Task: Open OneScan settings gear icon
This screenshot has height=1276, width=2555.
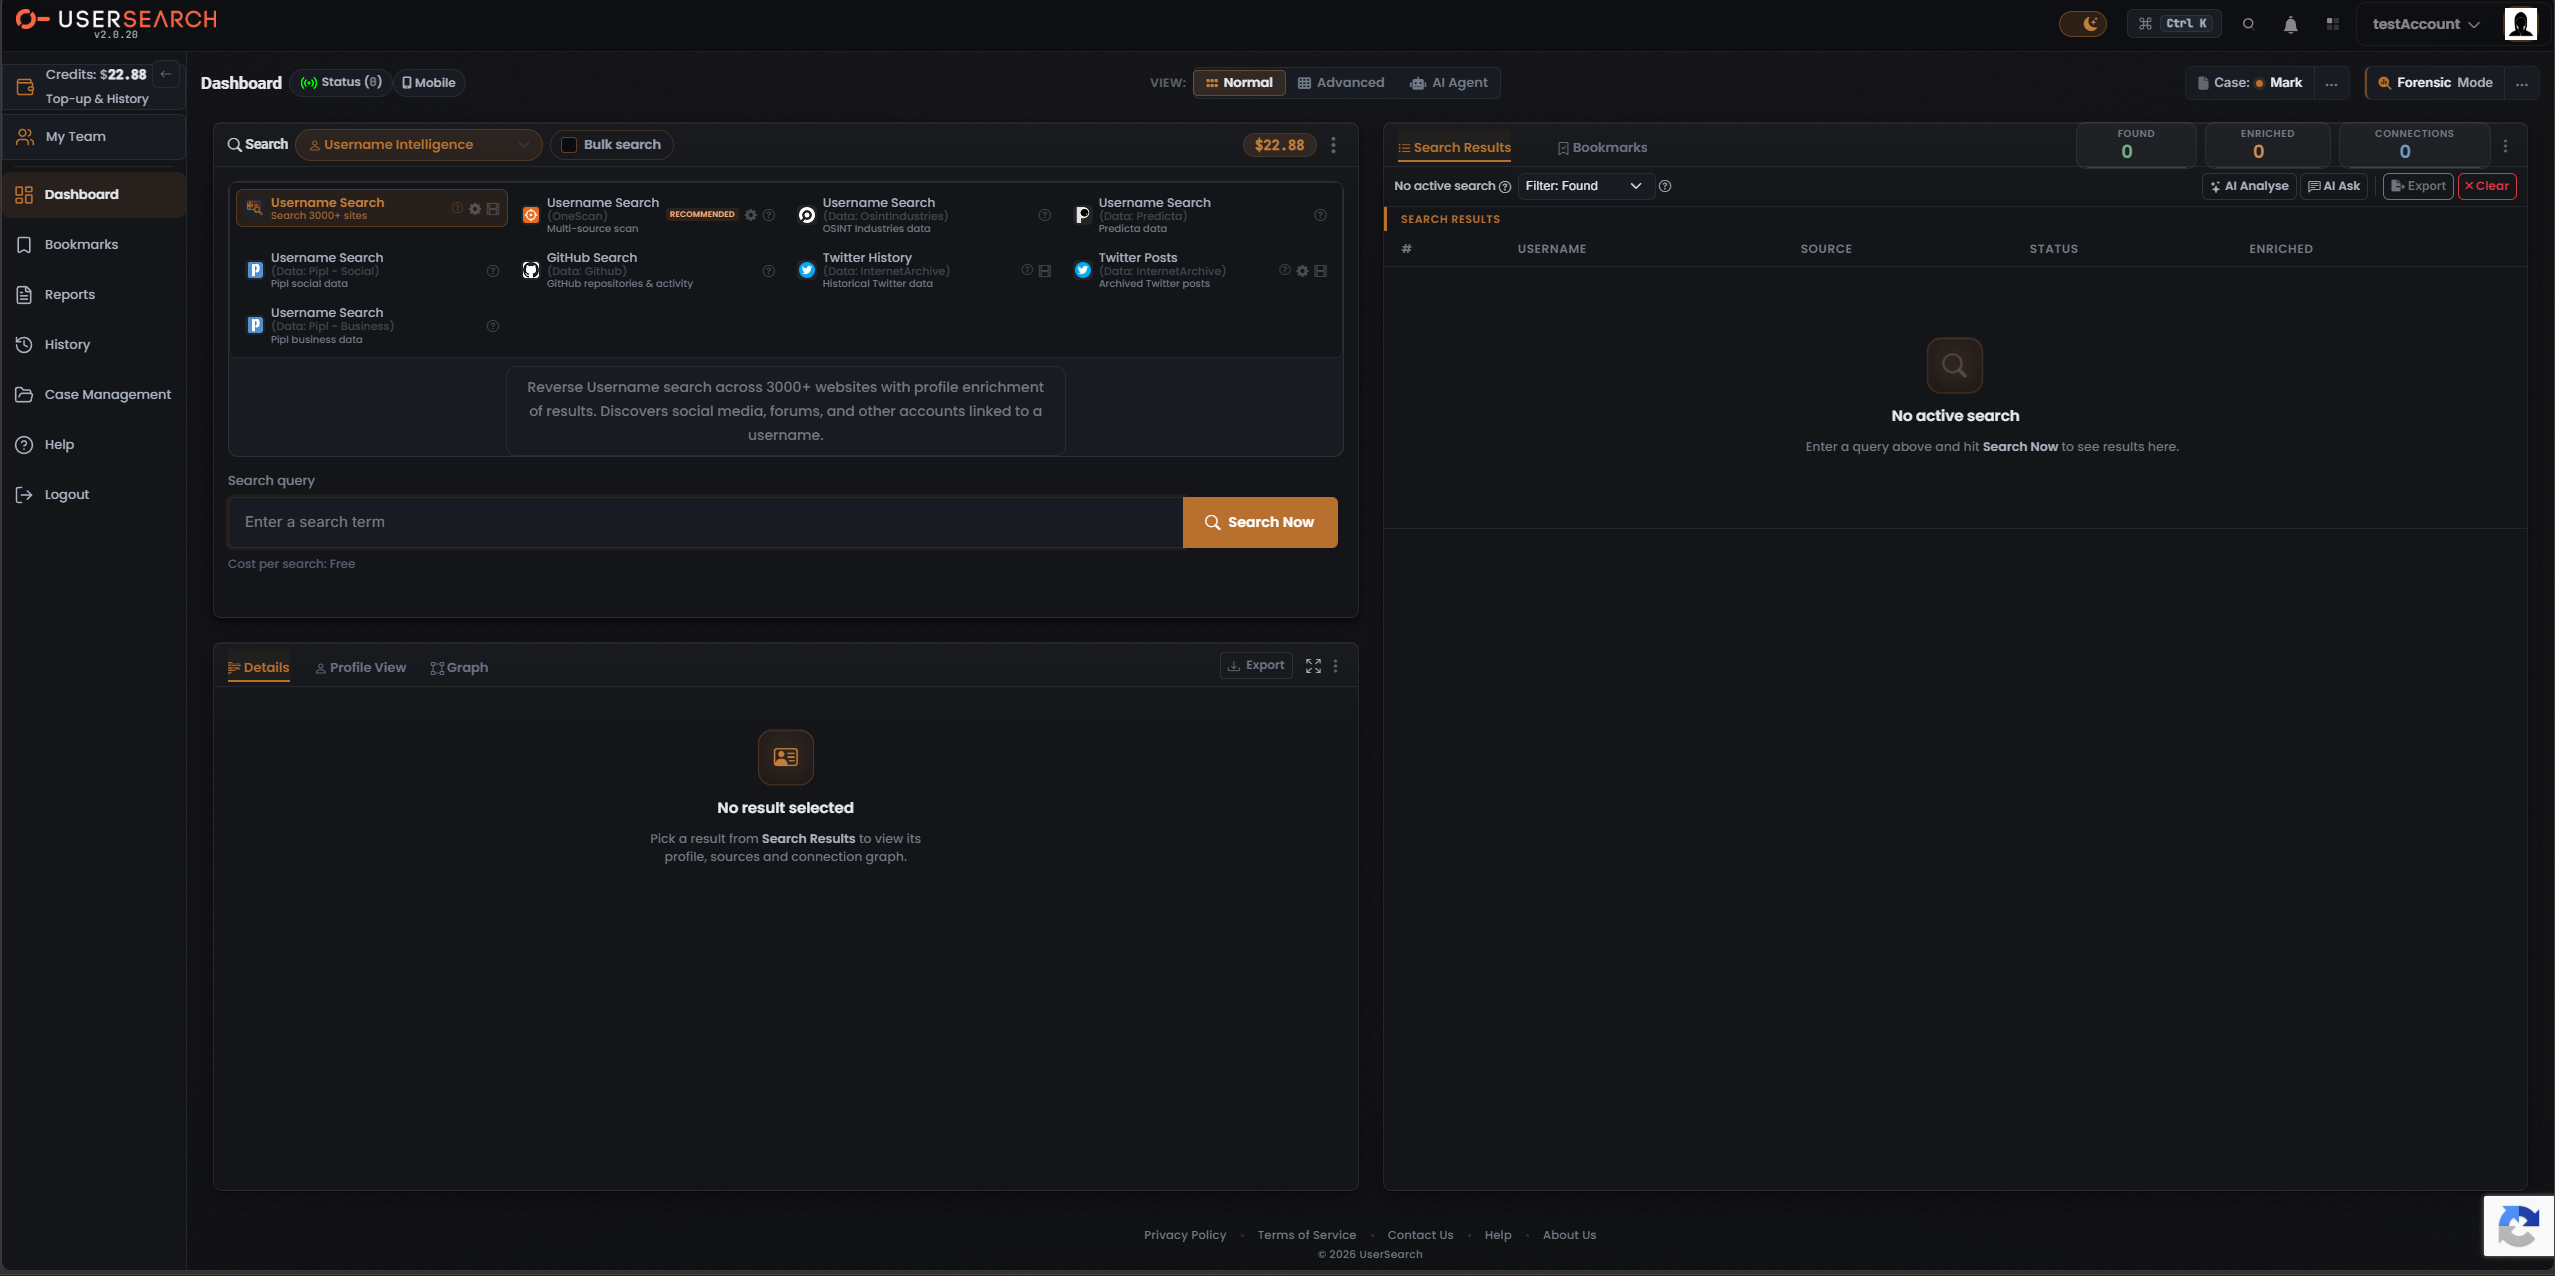Action: pyautogui.click(x=751, y=215)
